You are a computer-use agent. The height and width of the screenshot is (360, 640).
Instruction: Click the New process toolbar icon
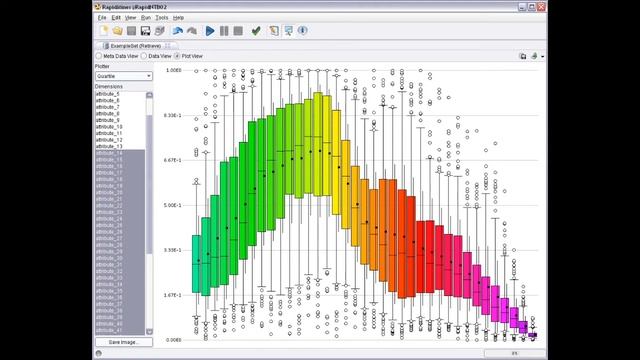click(104, 31)
